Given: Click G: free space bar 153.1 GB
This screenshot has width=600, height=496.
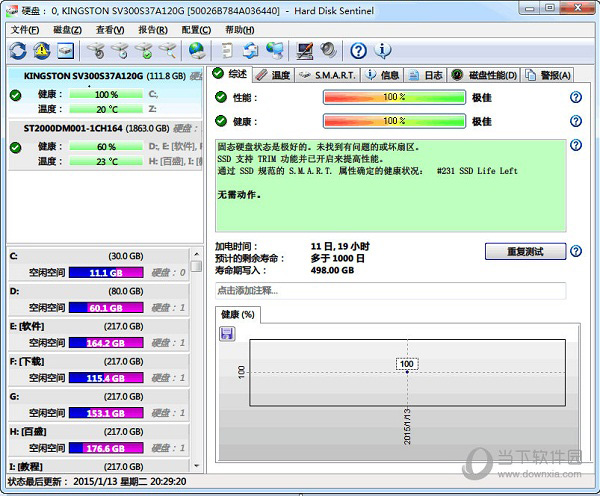Looking at the screenshot, I should pyautogui.click(x=106, y=413).
